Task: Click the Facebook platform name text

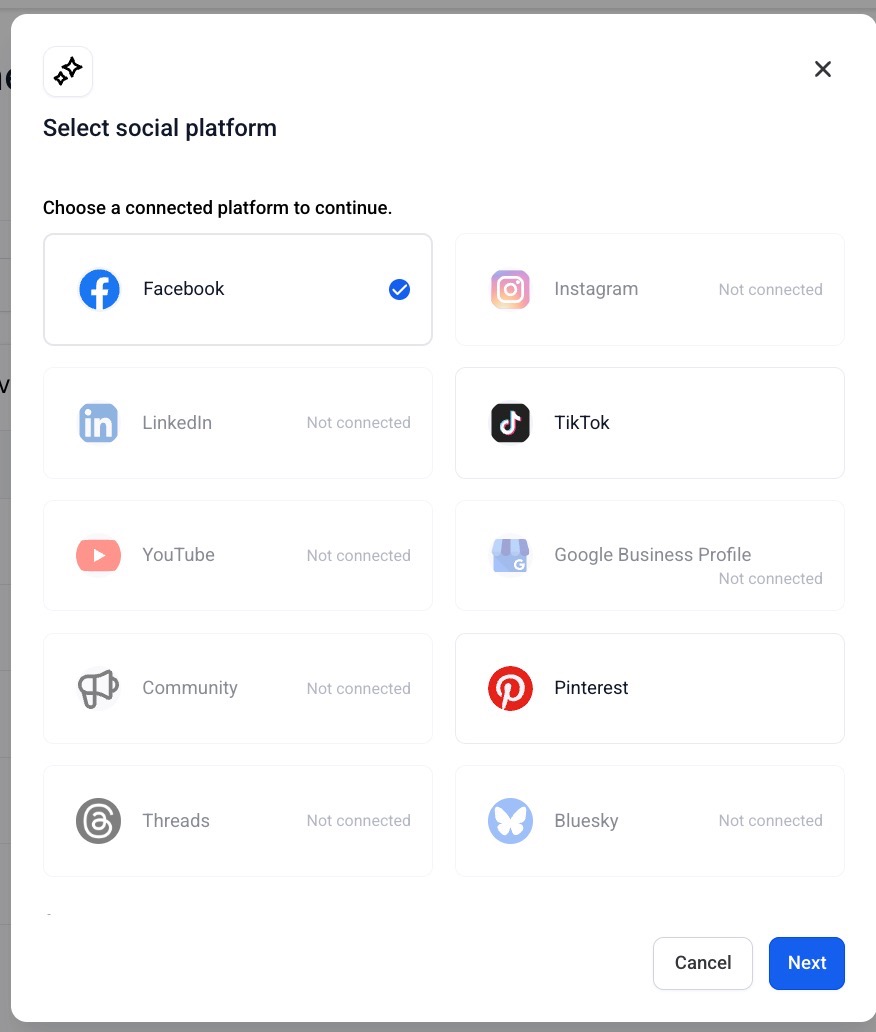Action: 184,289
